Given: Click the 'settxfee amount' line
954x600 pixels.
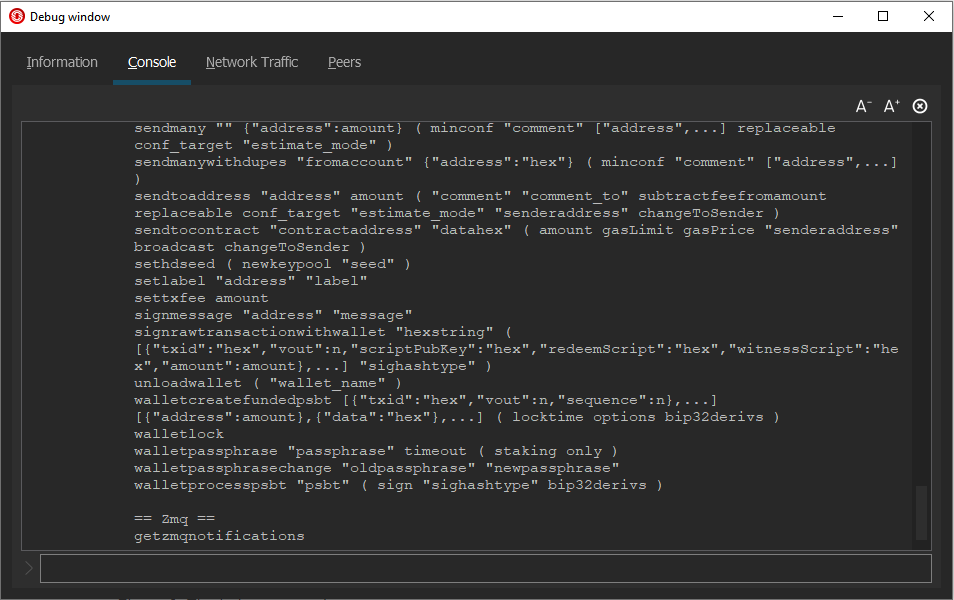Looking at the screenshot, I should click(x=201, y=298).
